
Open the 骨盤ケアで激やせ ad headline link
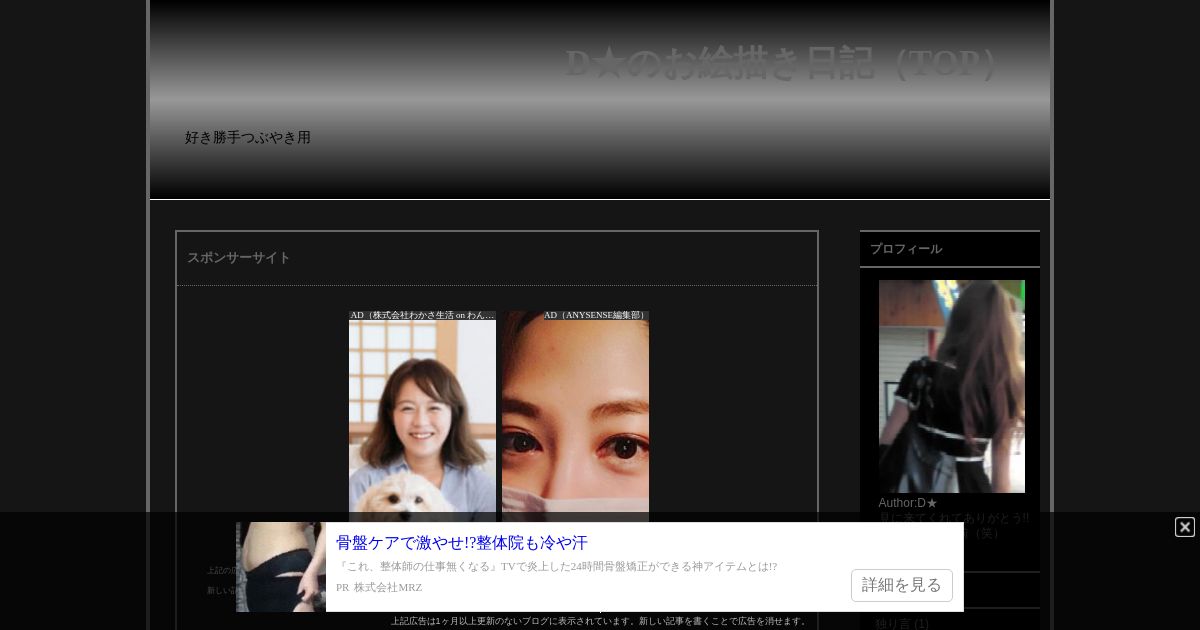(462, 543)
